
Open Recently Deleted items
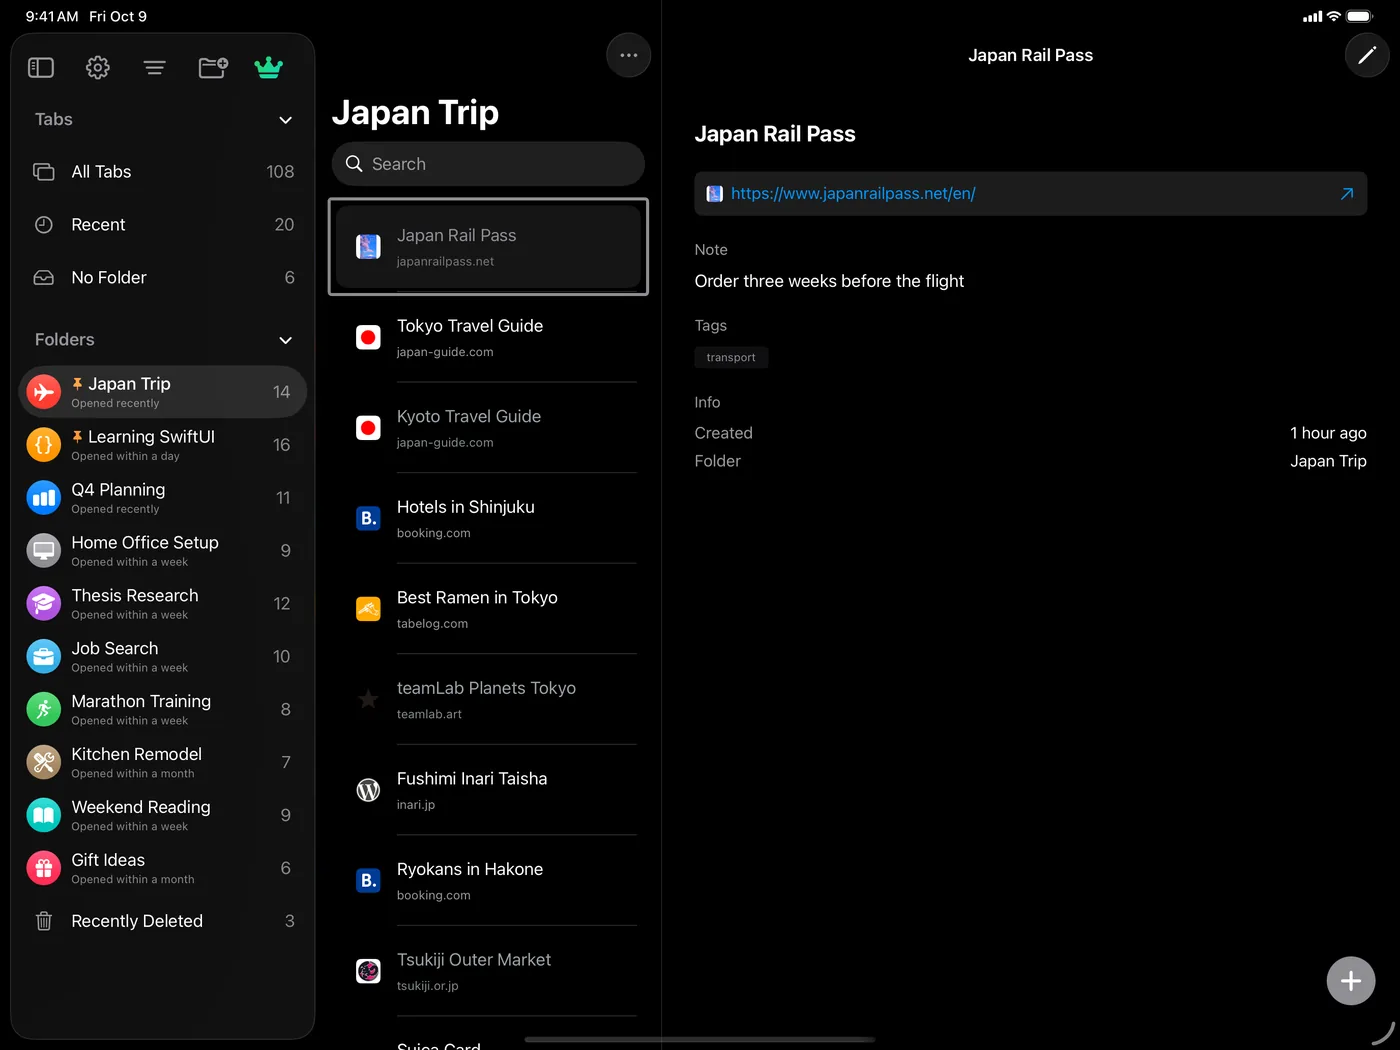pyautogui.click(x=163, y=921)
